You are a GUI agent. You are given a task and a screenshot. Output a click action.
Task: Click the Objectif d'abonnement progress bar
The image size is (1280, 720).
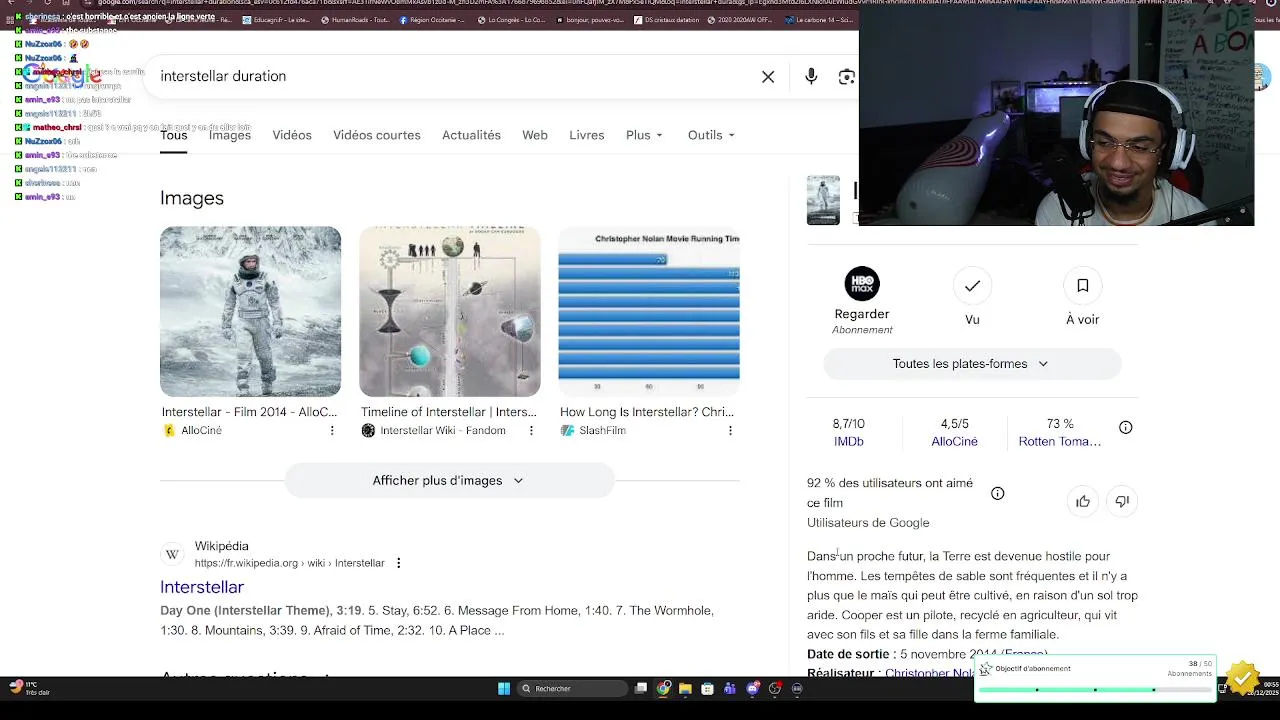pos(1095,689)
